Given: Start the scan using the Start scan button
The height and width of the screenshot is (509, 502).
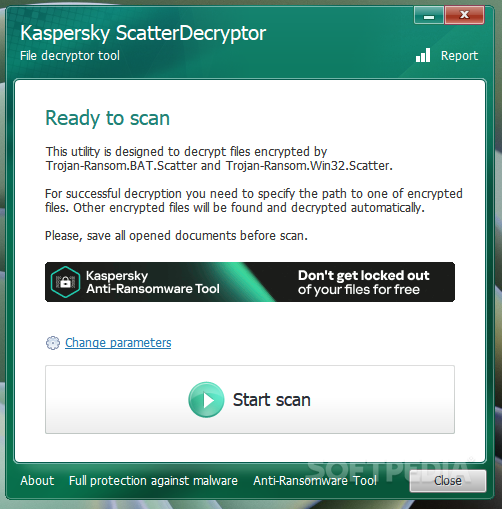Looking at the screenshot, I should click(250, 399).
